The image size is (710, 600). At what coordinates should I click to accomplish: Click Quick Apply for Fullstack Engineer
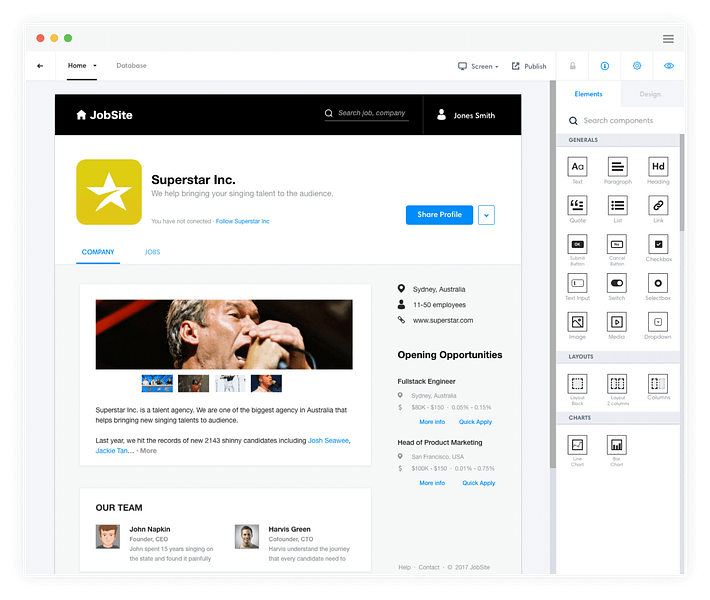click(x=475, y=422)
